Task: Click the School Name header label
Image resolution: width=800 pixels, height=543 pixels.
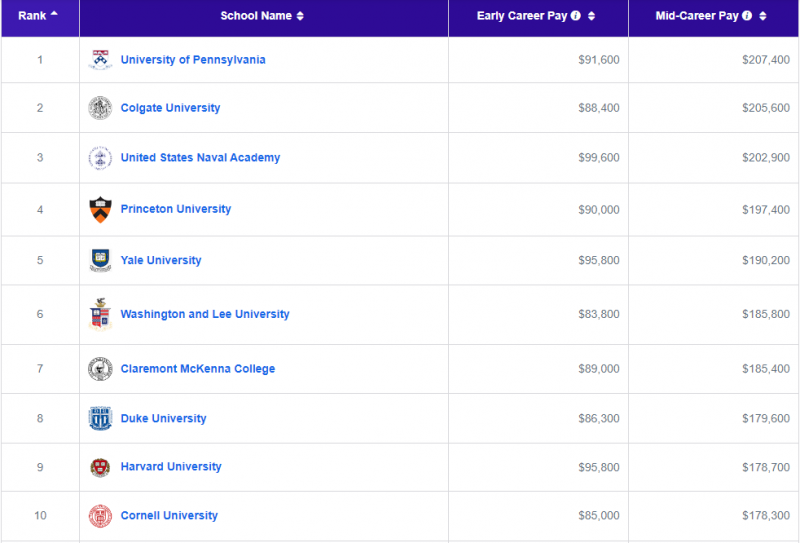Action: tap(256, 16)
